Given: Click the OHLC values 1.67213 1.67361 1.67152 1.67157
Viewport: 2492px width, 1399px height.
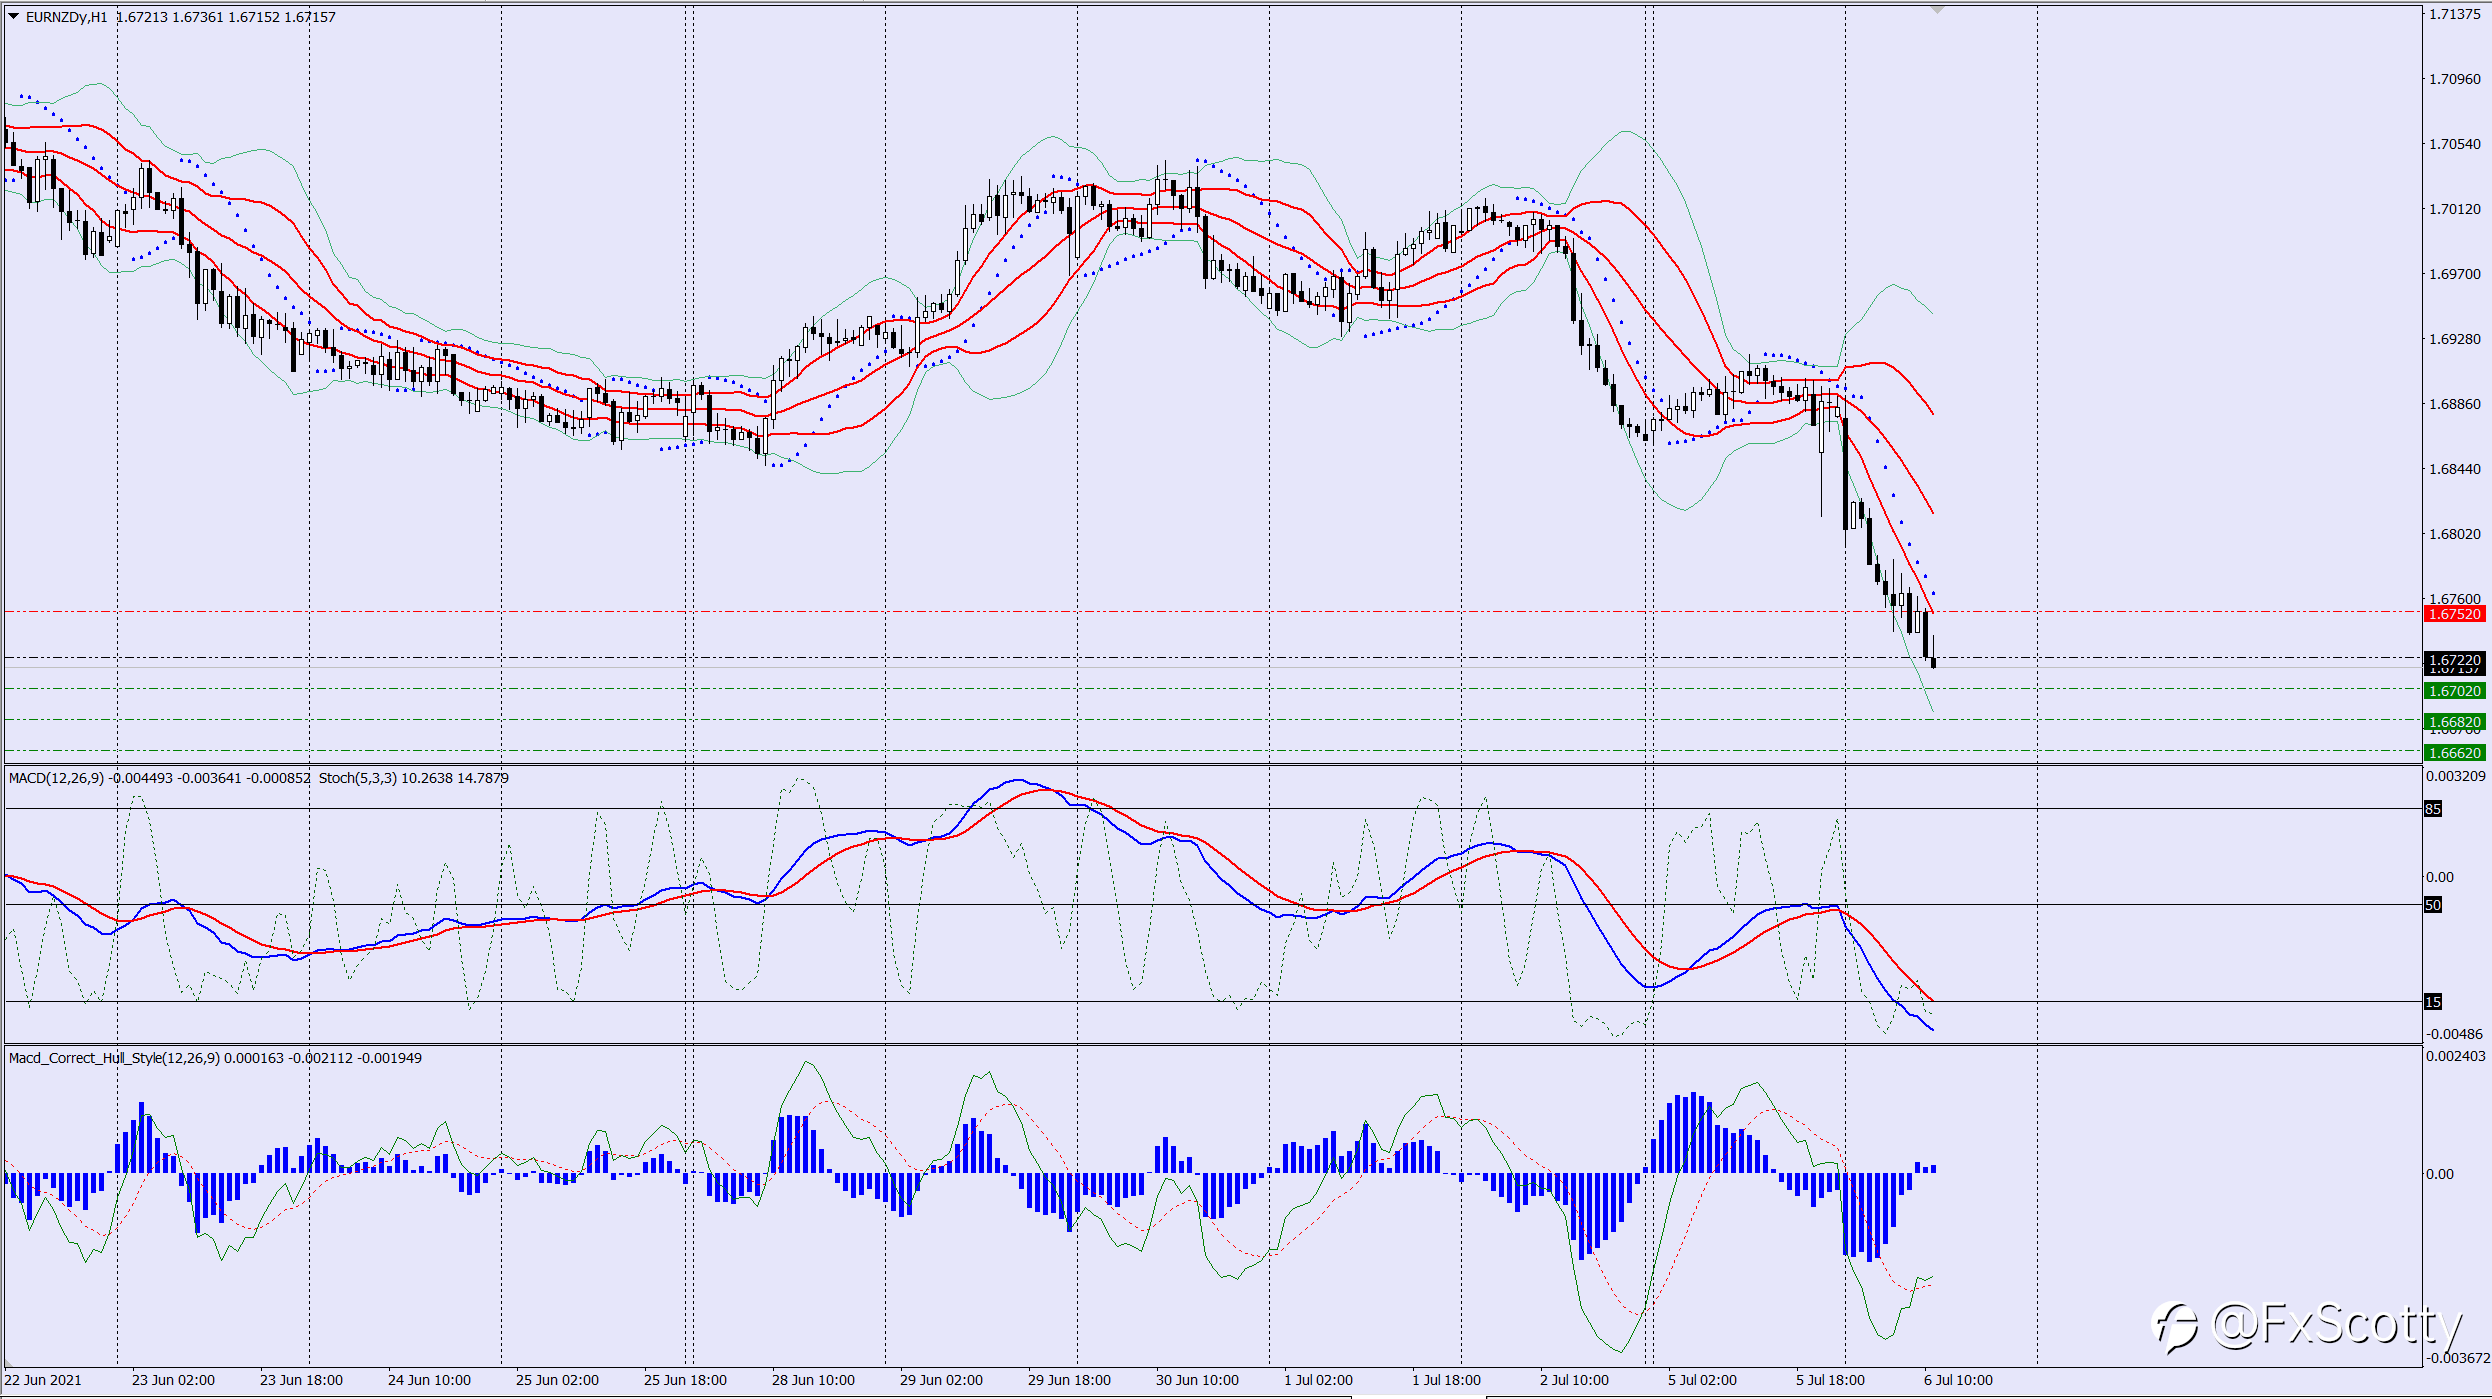Looking at the screenshot, I should 226,17.
